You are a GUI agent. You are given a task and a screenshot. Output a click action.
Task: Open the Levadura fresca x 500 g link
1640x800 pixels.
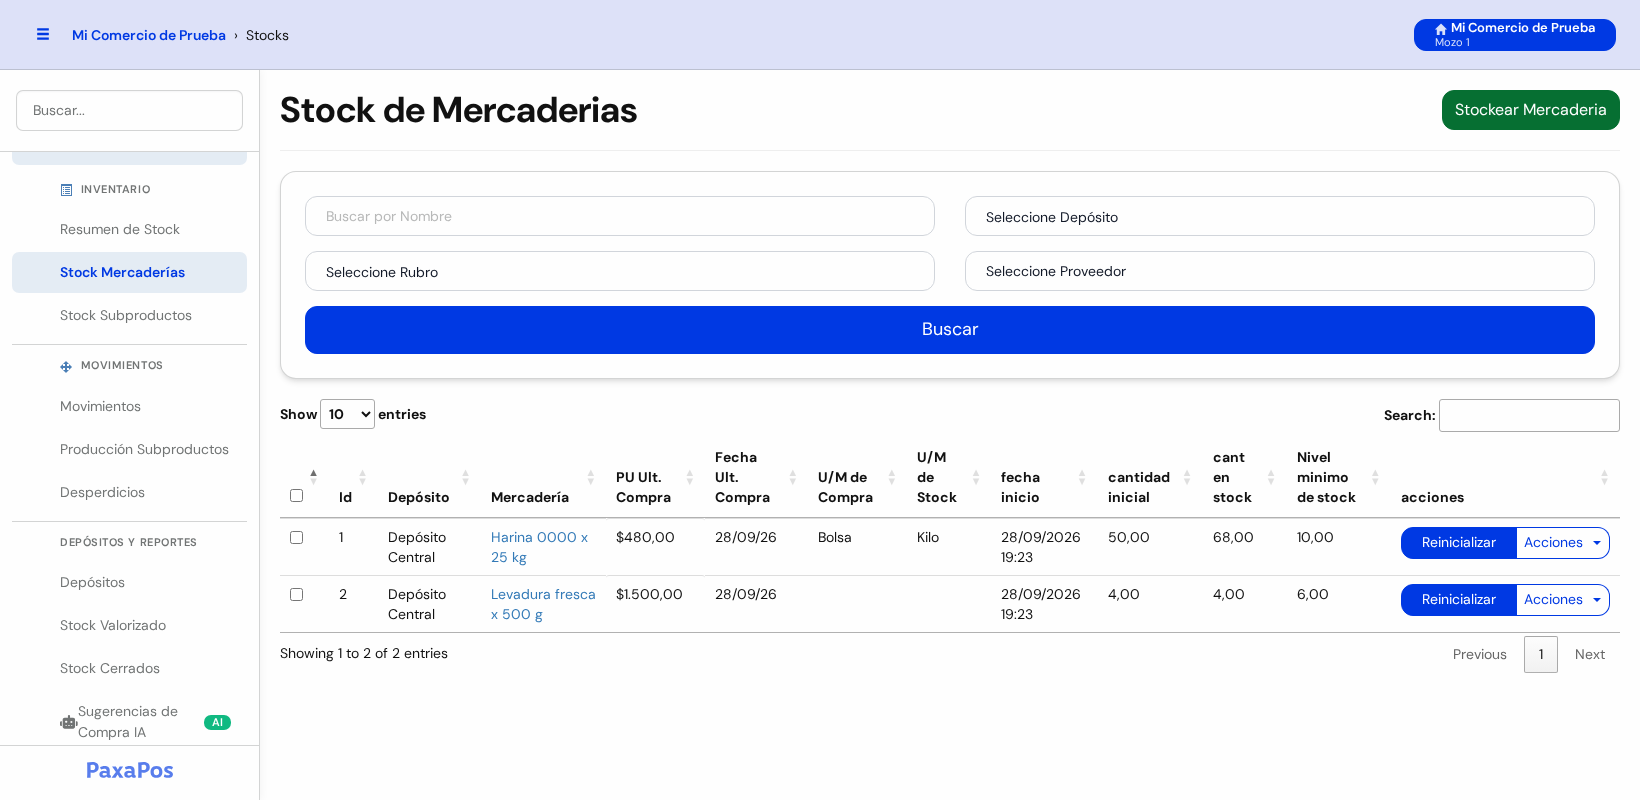point(543,604)
